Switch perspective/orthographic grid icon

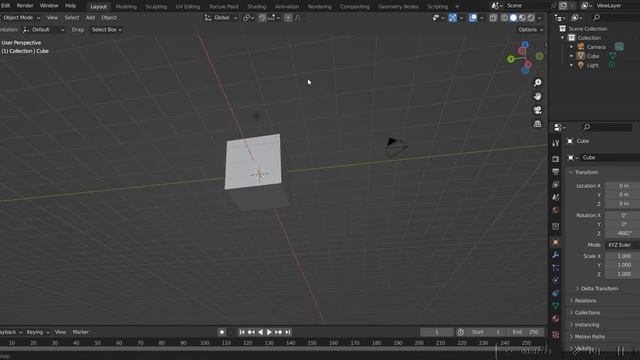point(538,124)
